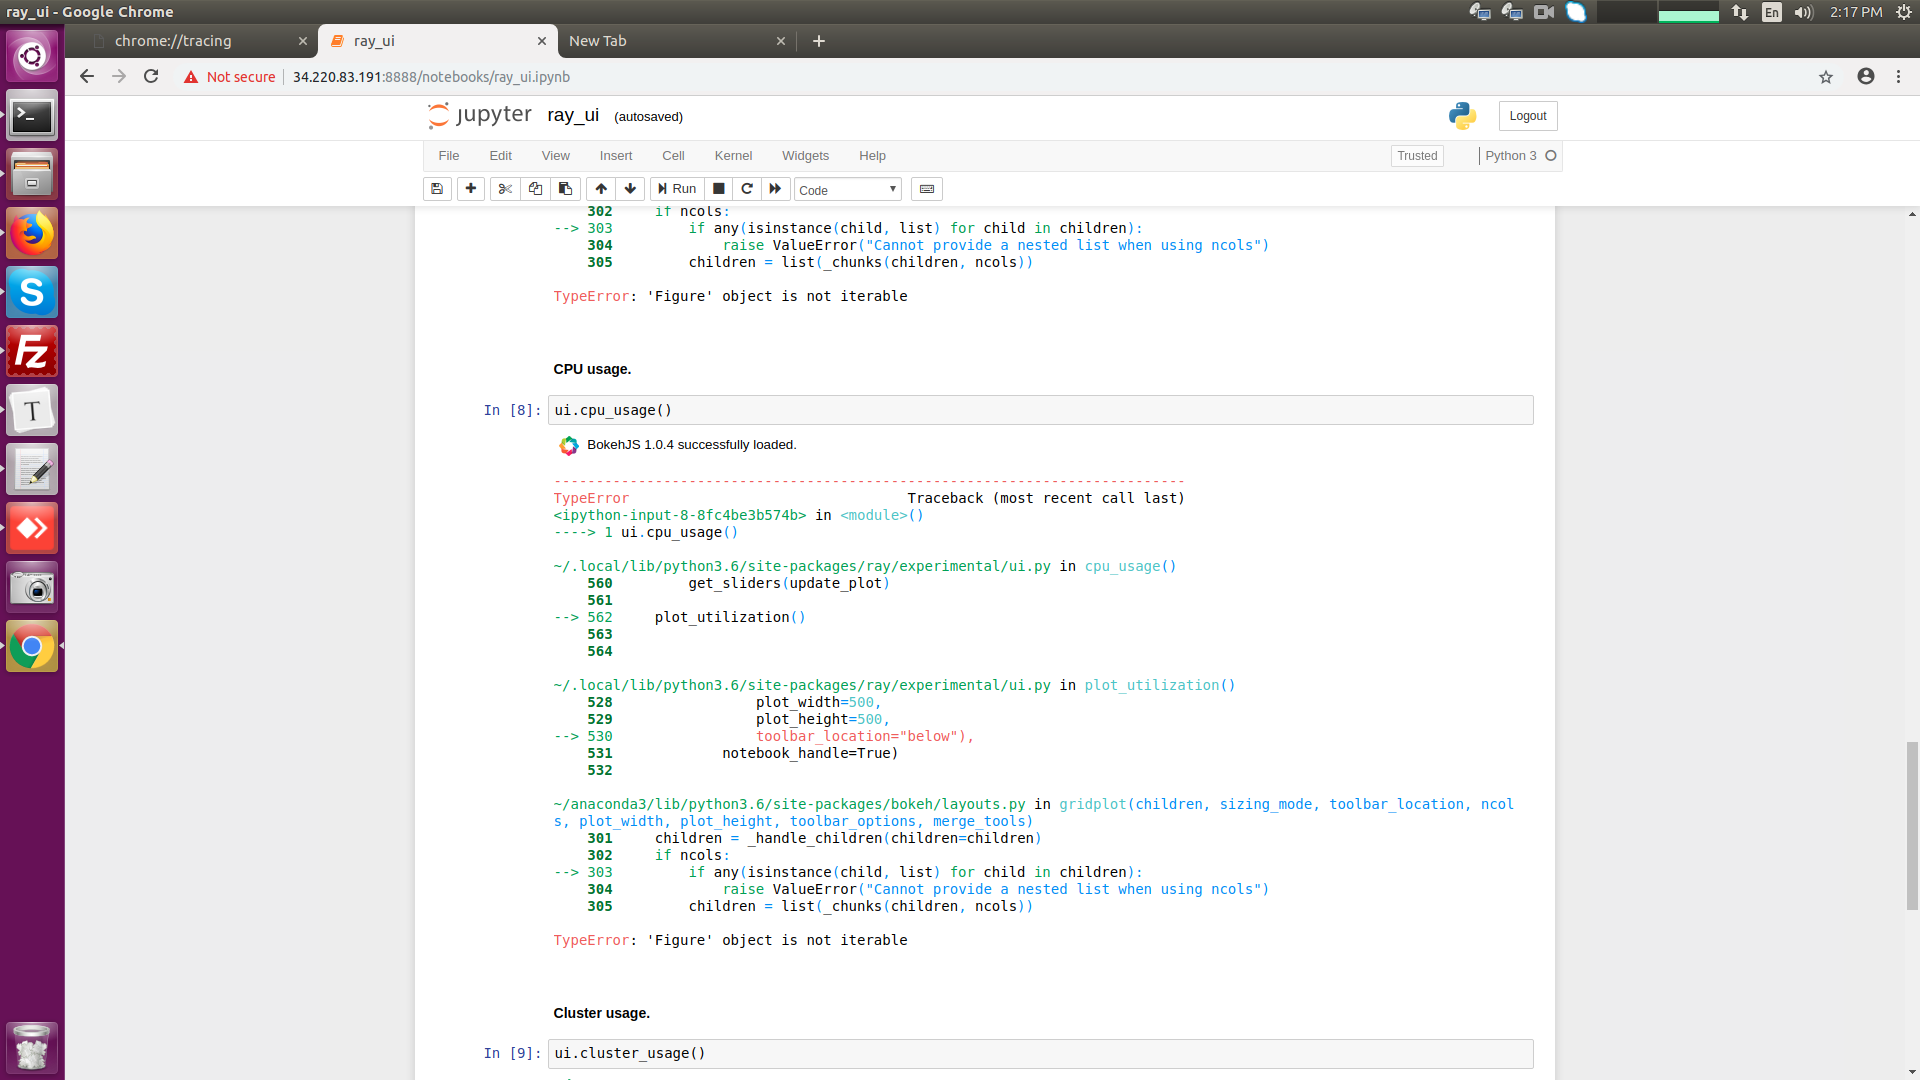Open the command palette keyboard icon

(x=927, y=189)
